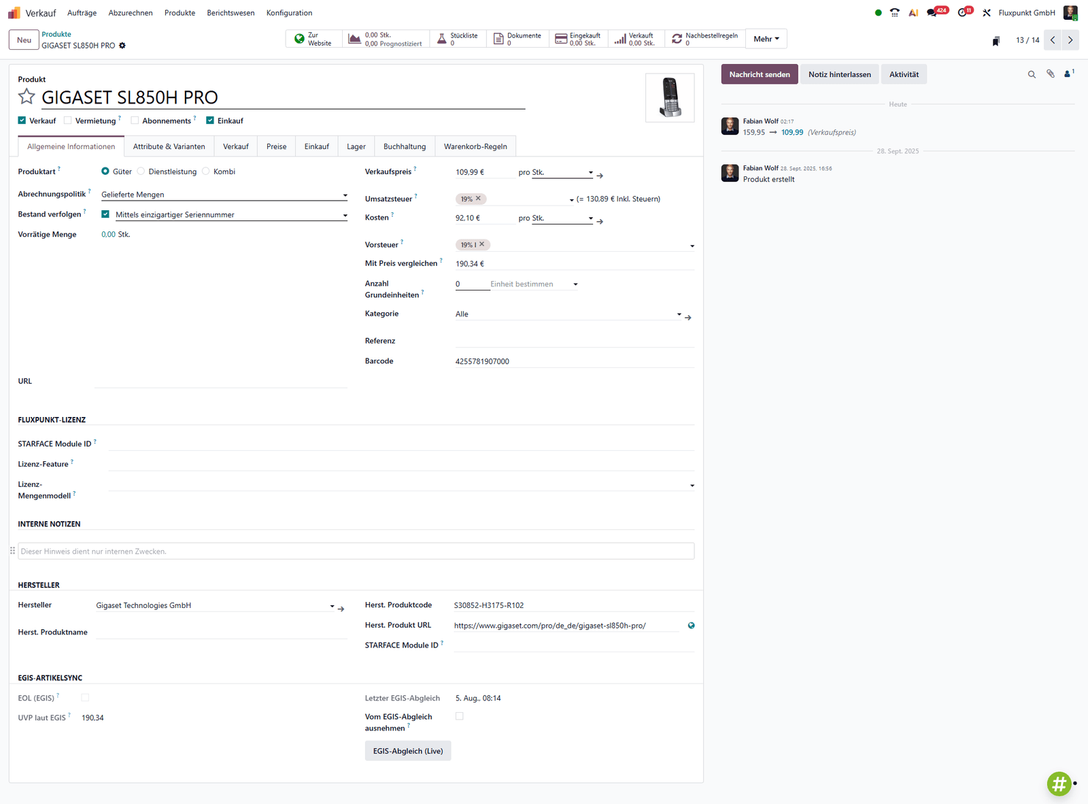This screenshot has height=804, width=1088.
Task: Open the VoIP phone icon in top bar
Action: (x=895, y=12)
